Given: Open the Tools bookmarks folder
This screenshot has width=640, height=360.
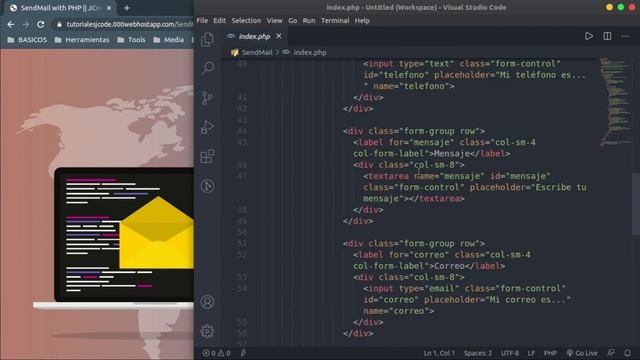Looking at the screenshot, I should (x=131, y=40).
